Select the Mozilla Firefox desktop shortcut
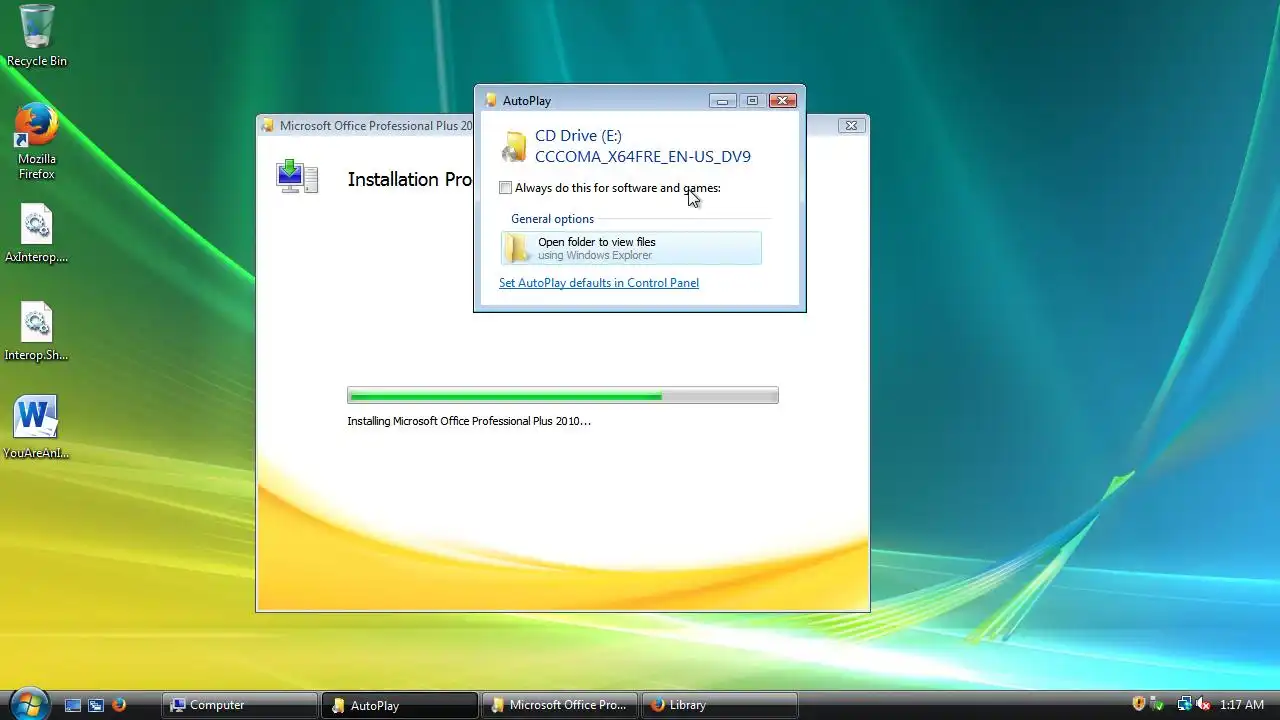 (x=37, y=140)
